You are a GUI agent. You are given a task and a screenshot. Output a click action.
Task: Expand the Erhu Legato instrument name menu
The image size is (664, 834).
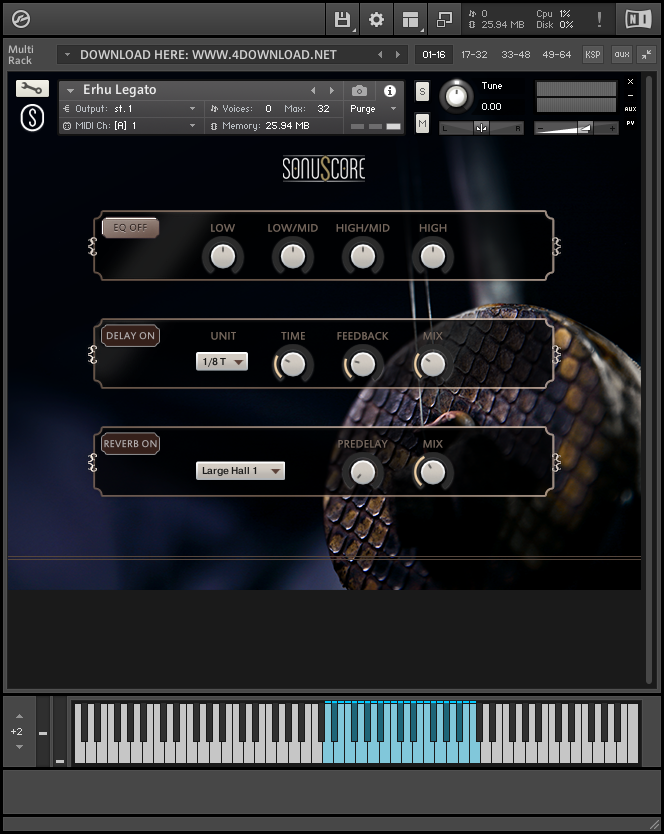[70, 90]
